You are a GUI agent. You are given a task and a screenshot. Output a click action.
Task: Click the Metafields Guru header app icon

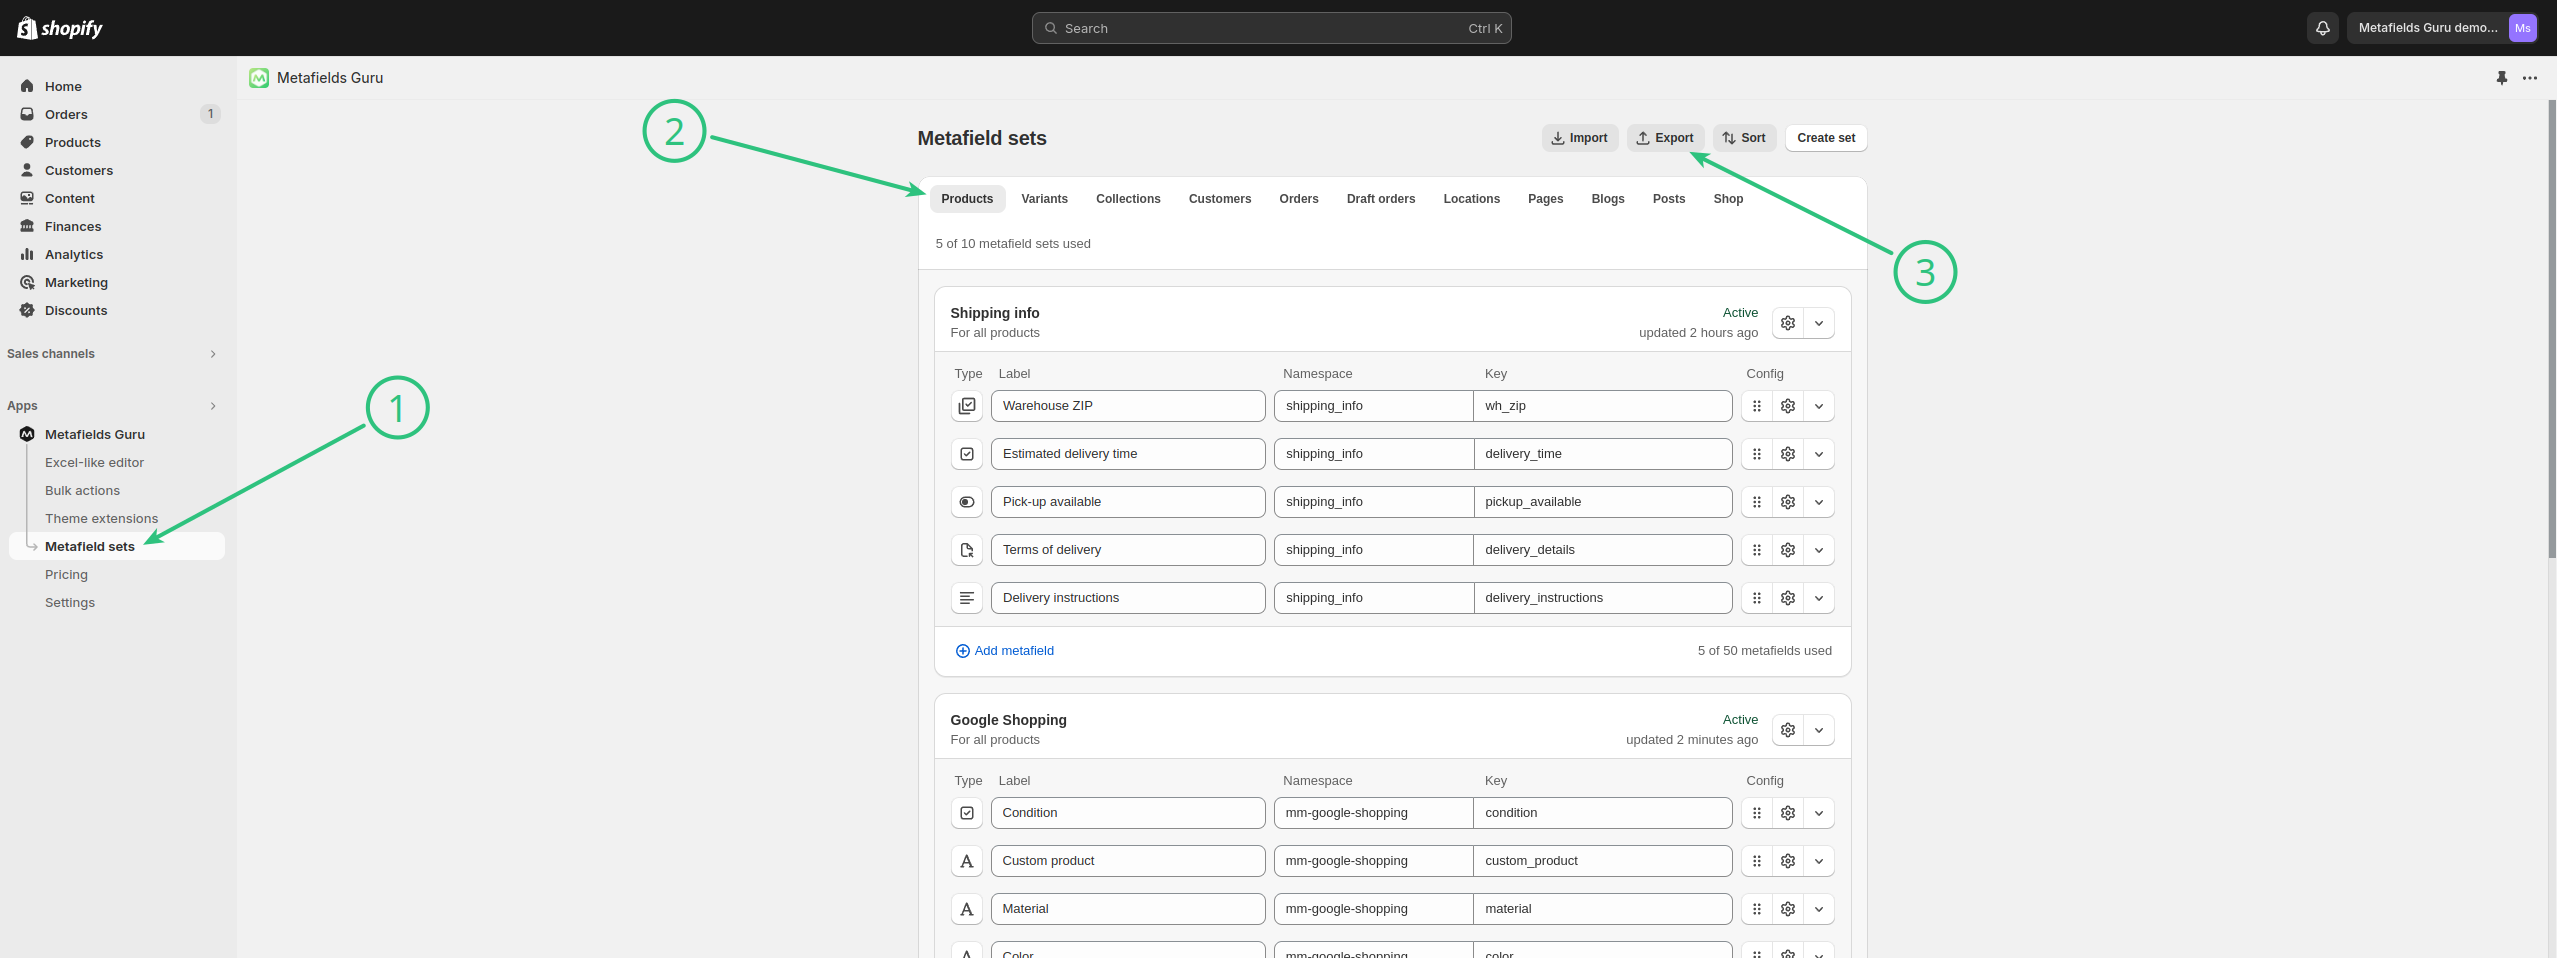pos(259,78)
